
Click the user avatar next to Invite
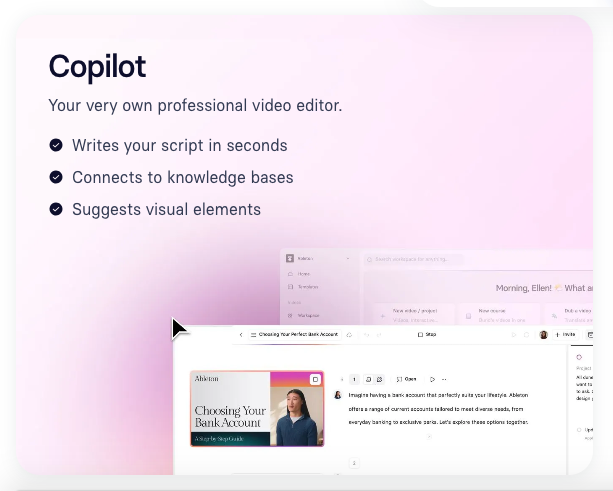pos(544,335)
